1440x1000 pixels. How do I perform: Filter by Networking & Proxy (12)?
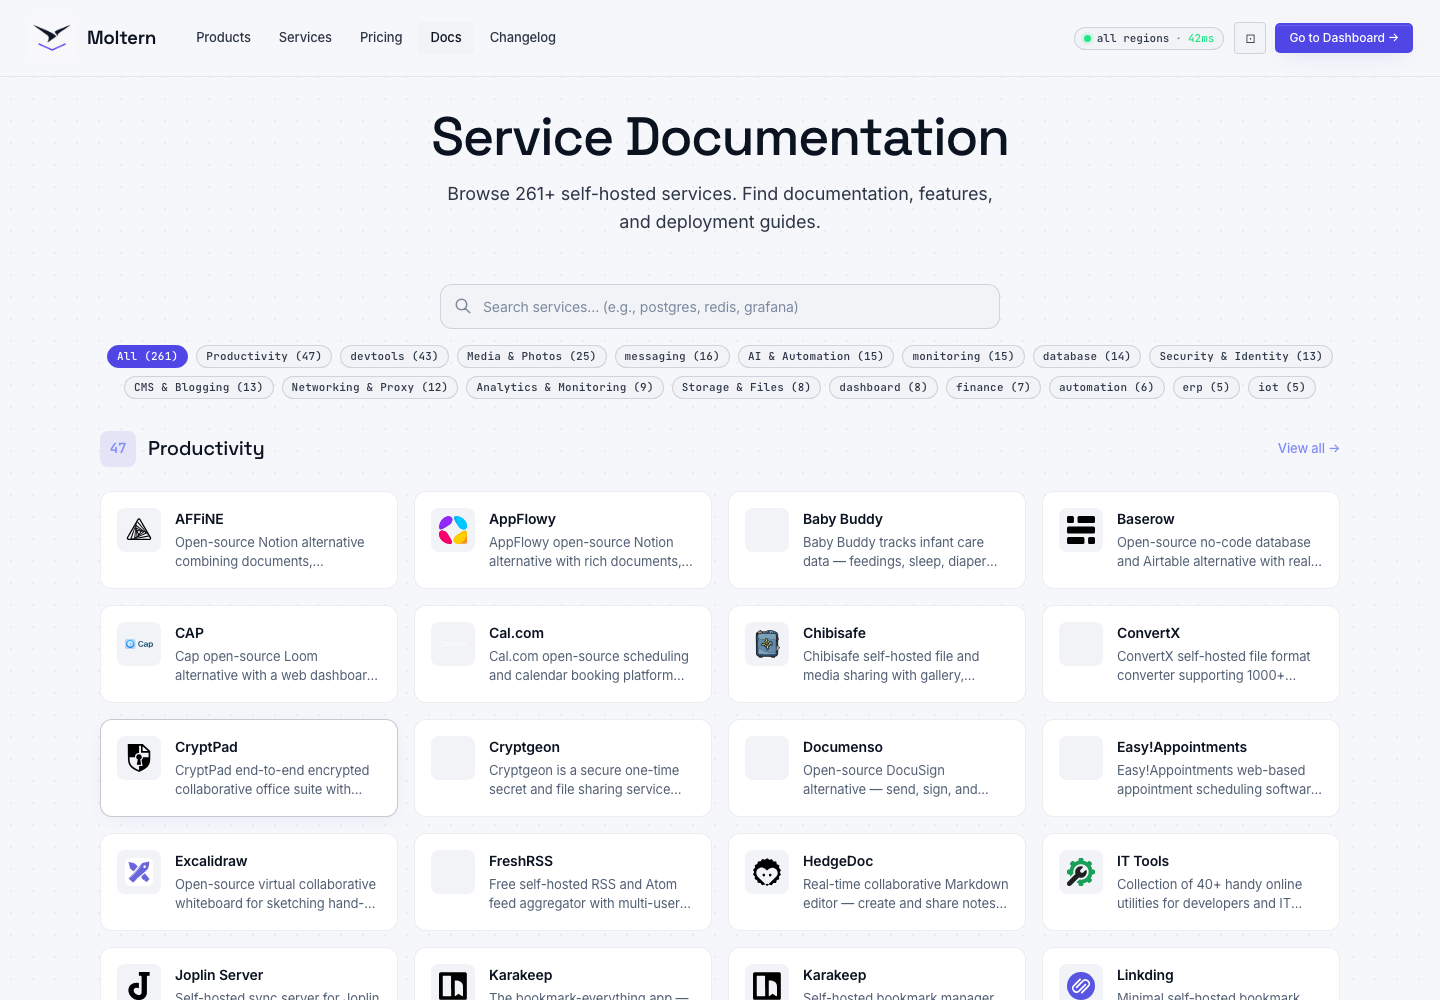(370, 387)
